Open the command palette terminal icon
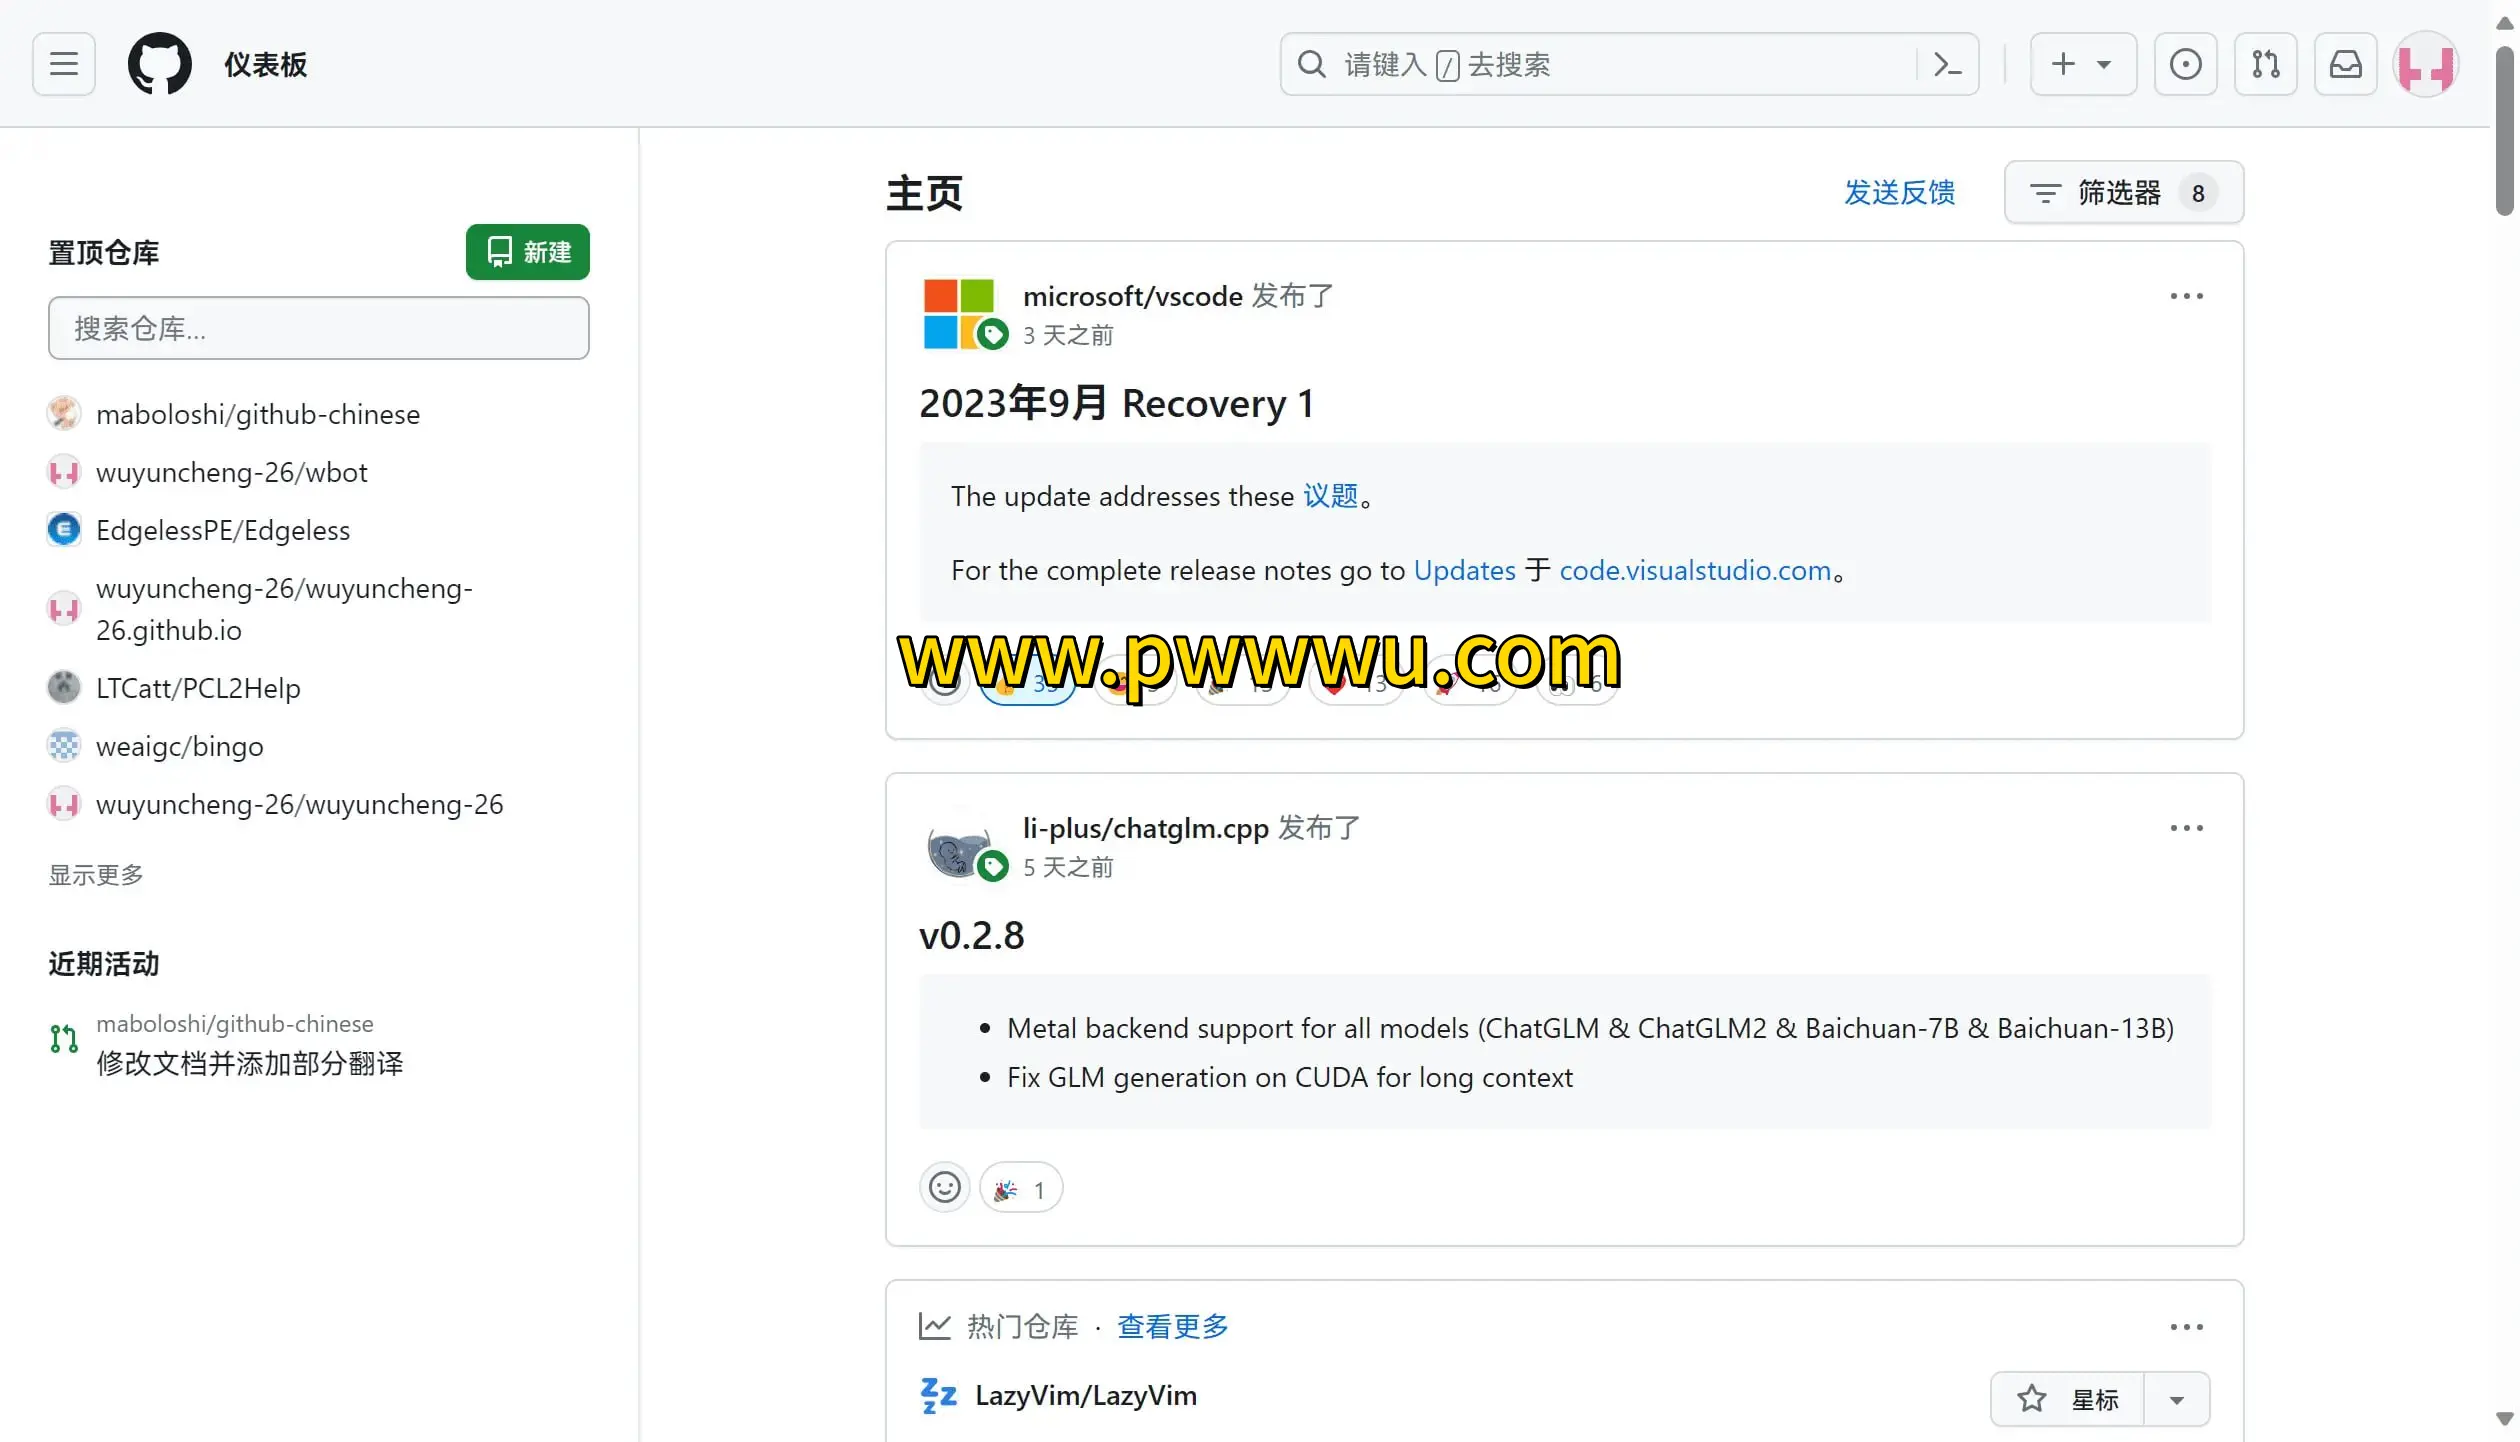Viewport: 2520px width, 1442px height. (1946, 63)
